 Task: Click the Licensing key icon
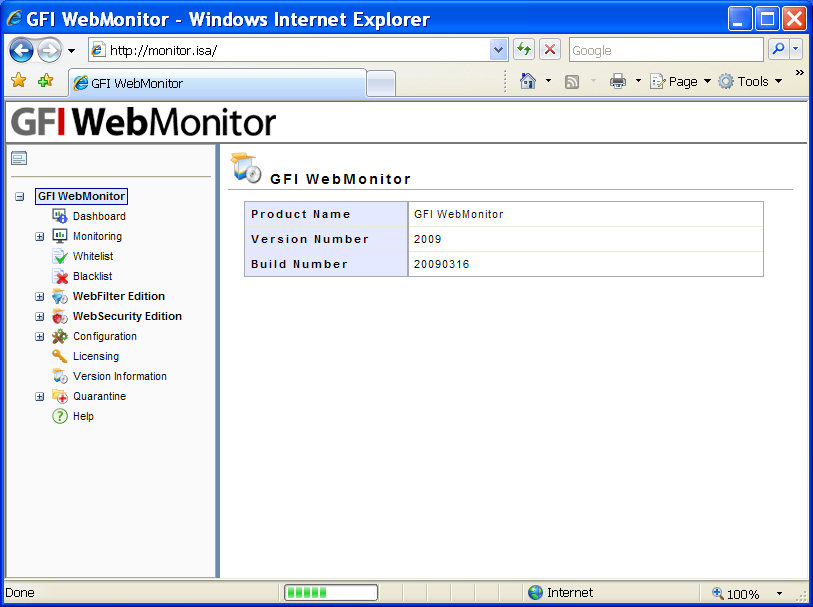(60, 356)
